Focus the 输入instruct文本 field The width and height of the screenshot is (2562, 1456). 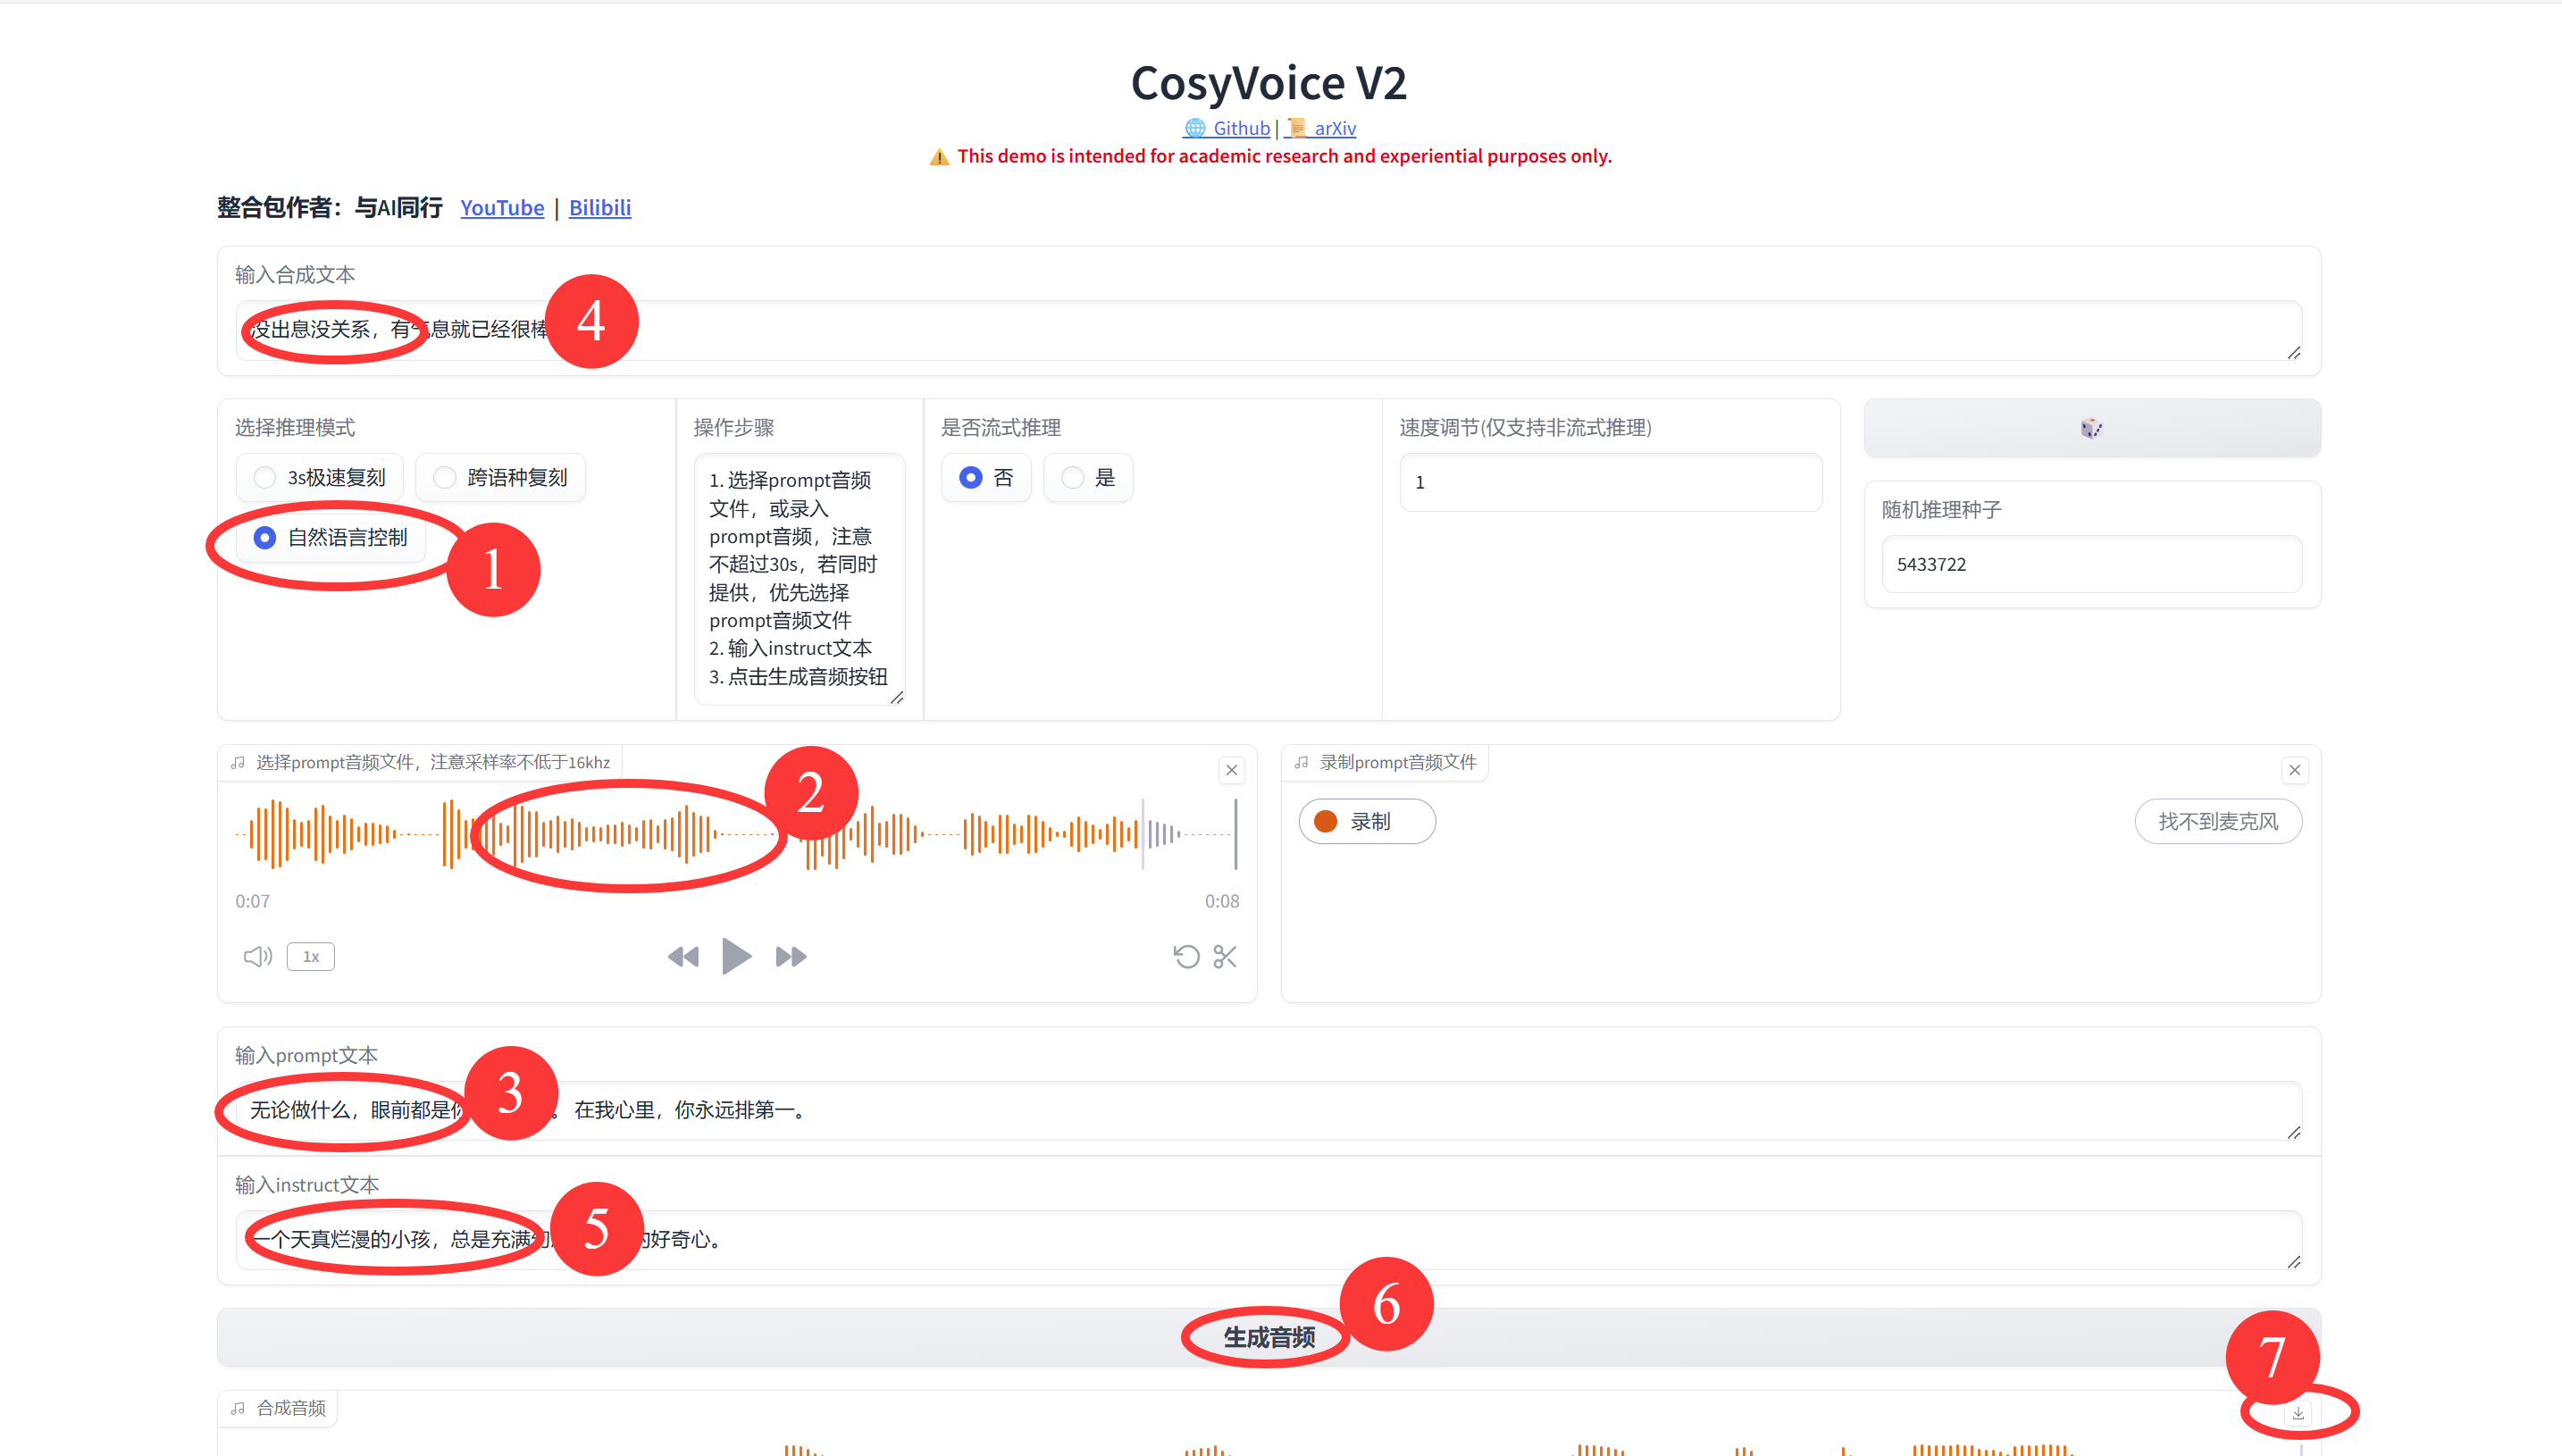point(1269,1240)
